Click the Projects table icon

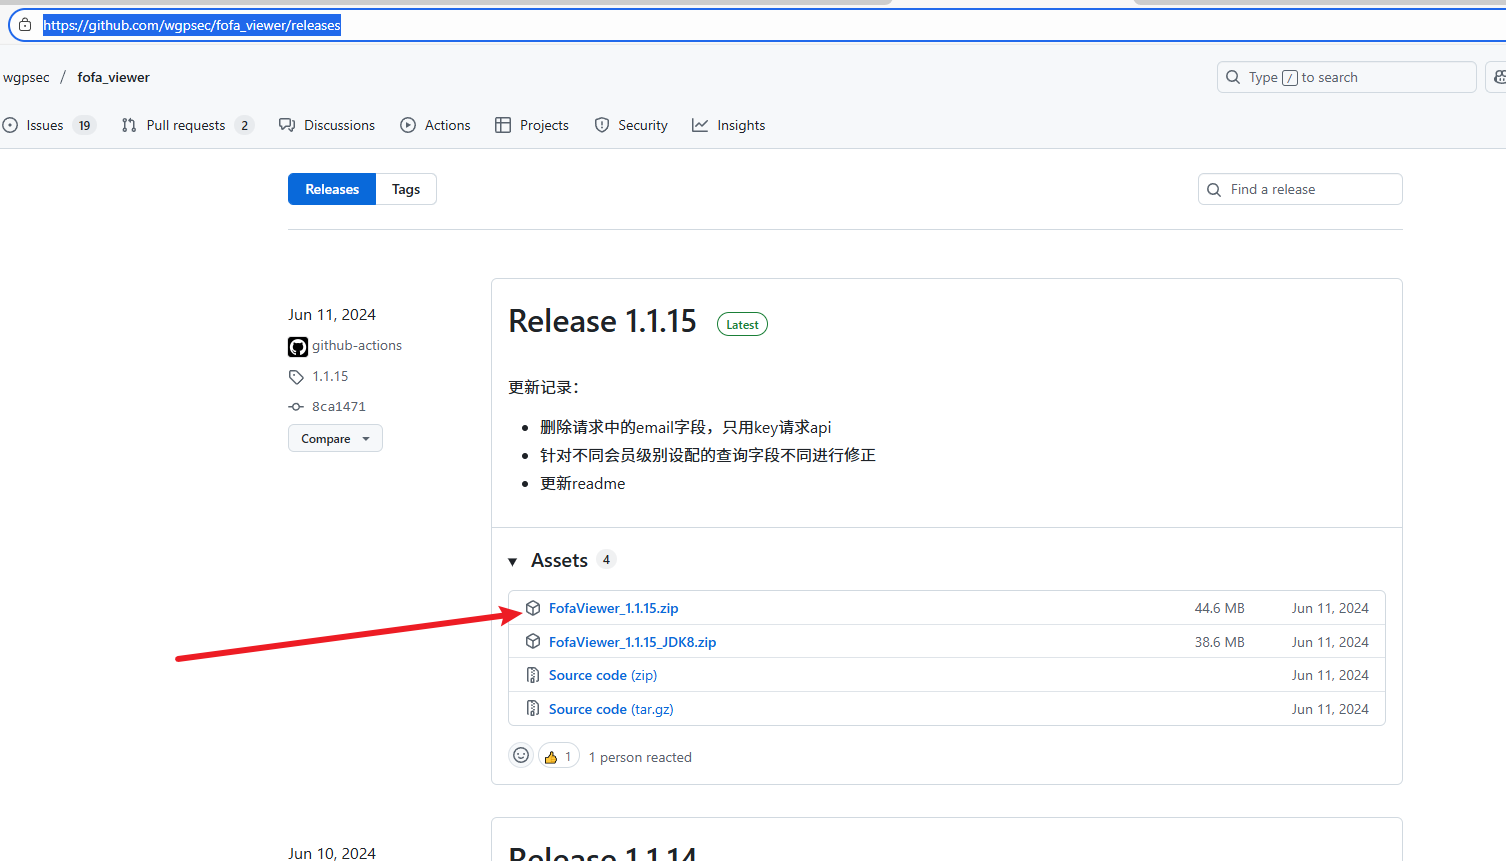coord(503,125)
